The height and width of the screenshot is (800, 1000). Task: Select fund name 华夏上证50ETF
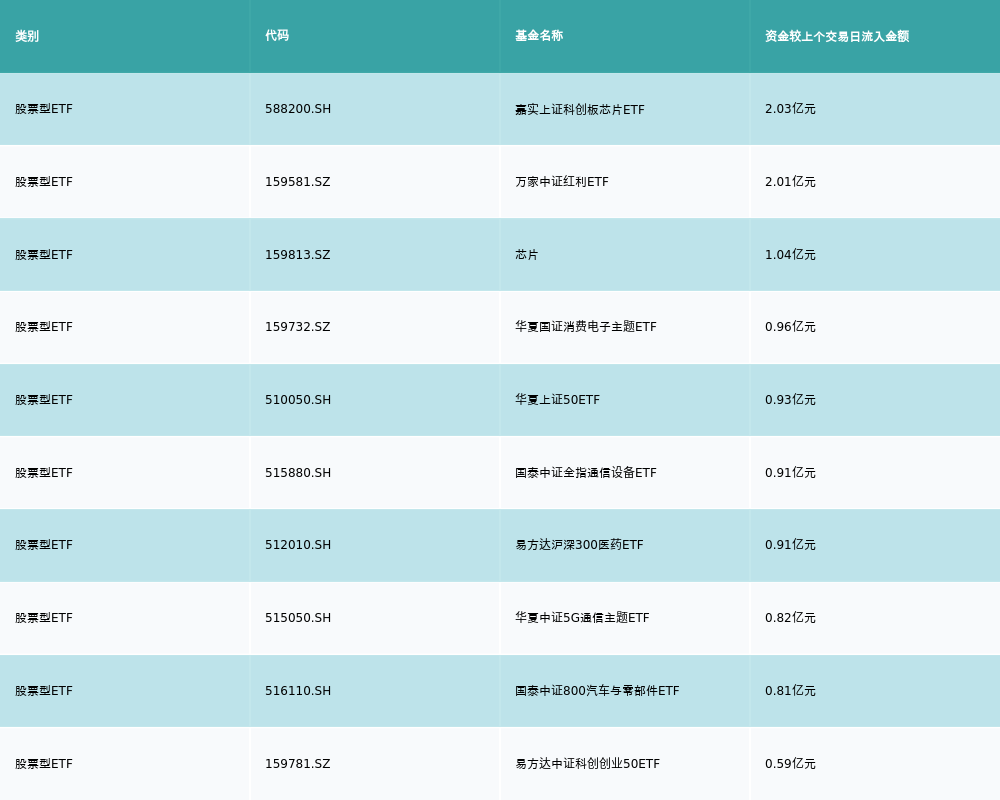tap(557, 400)
